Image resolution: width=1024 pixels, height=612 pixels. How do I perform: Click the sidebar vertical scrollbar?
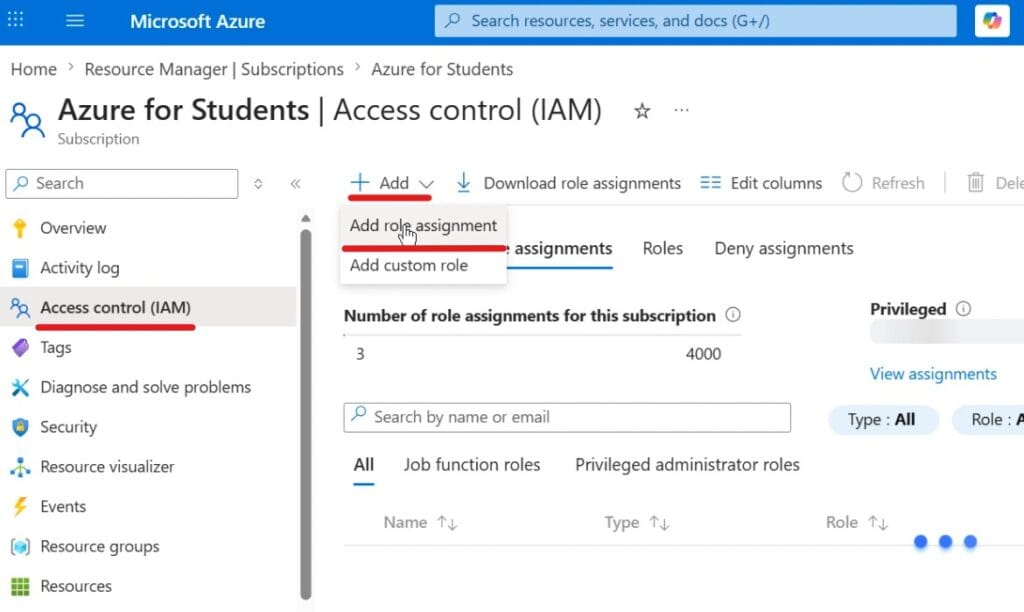click(x=306, y=414)
